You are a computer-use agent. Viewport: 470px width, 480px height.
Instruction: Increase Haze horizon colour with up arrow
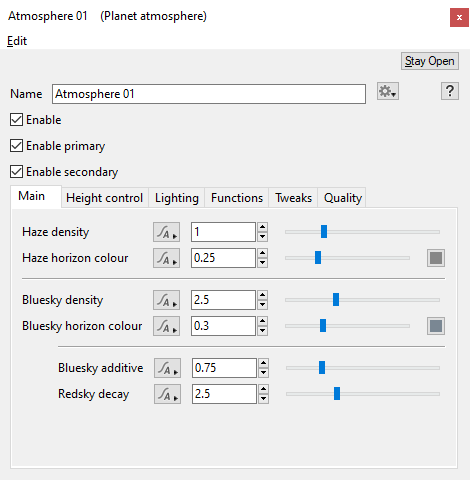[x=263, y=253]
